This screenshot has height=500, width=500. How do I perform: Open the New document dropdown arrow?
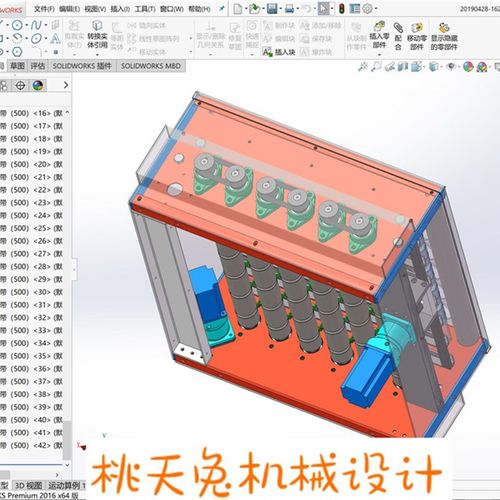246,9
